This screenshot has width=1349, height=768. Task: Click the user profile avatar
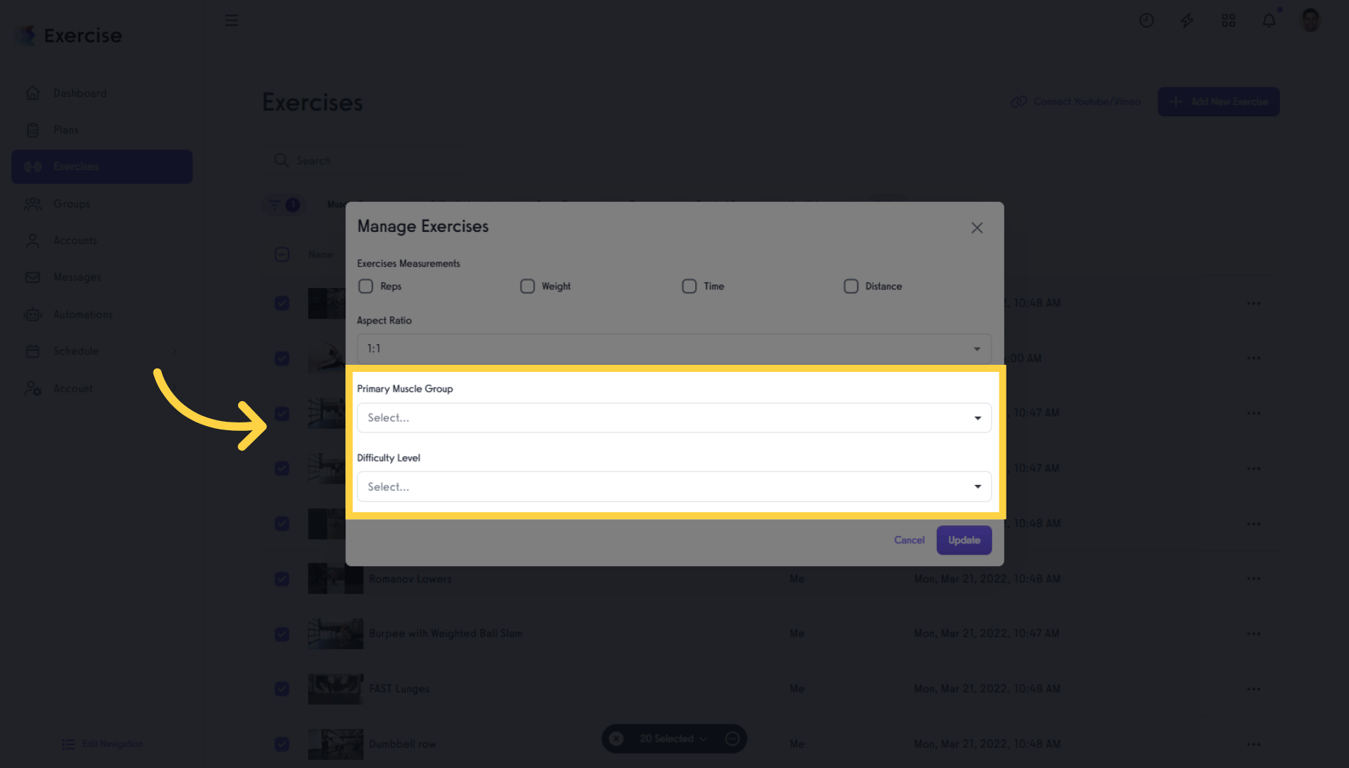pos(1310,20)
